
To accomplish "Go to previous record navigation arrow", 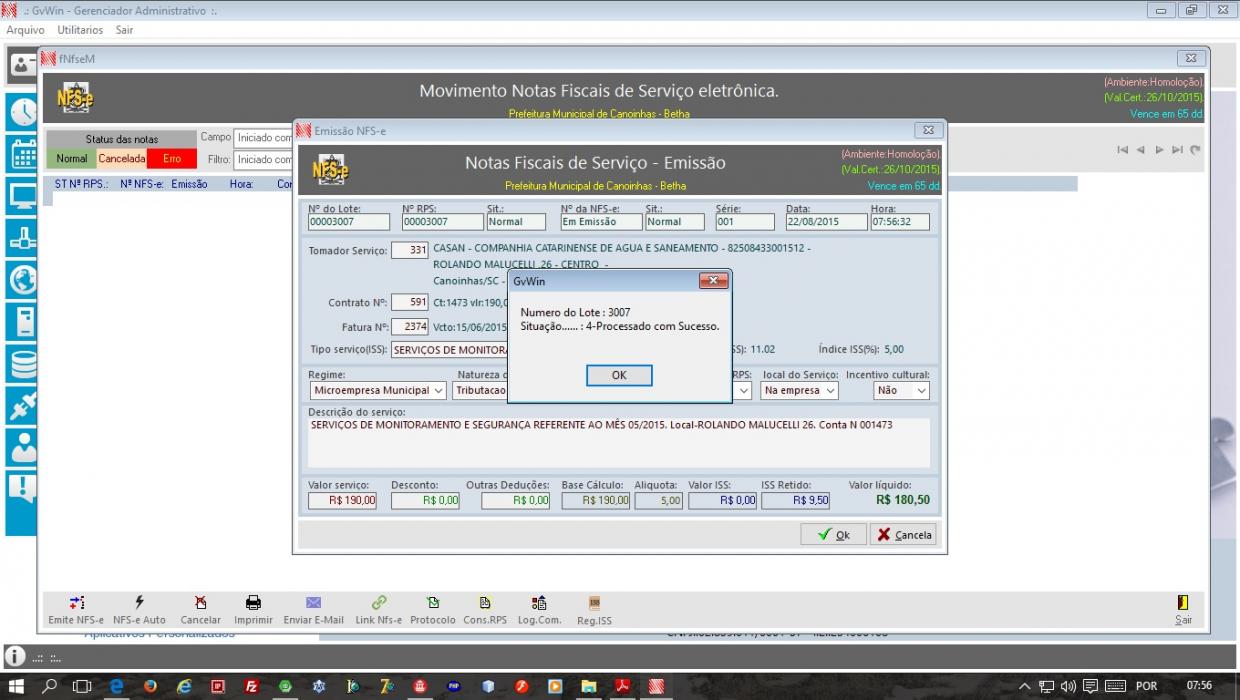I will [1141, 150].
